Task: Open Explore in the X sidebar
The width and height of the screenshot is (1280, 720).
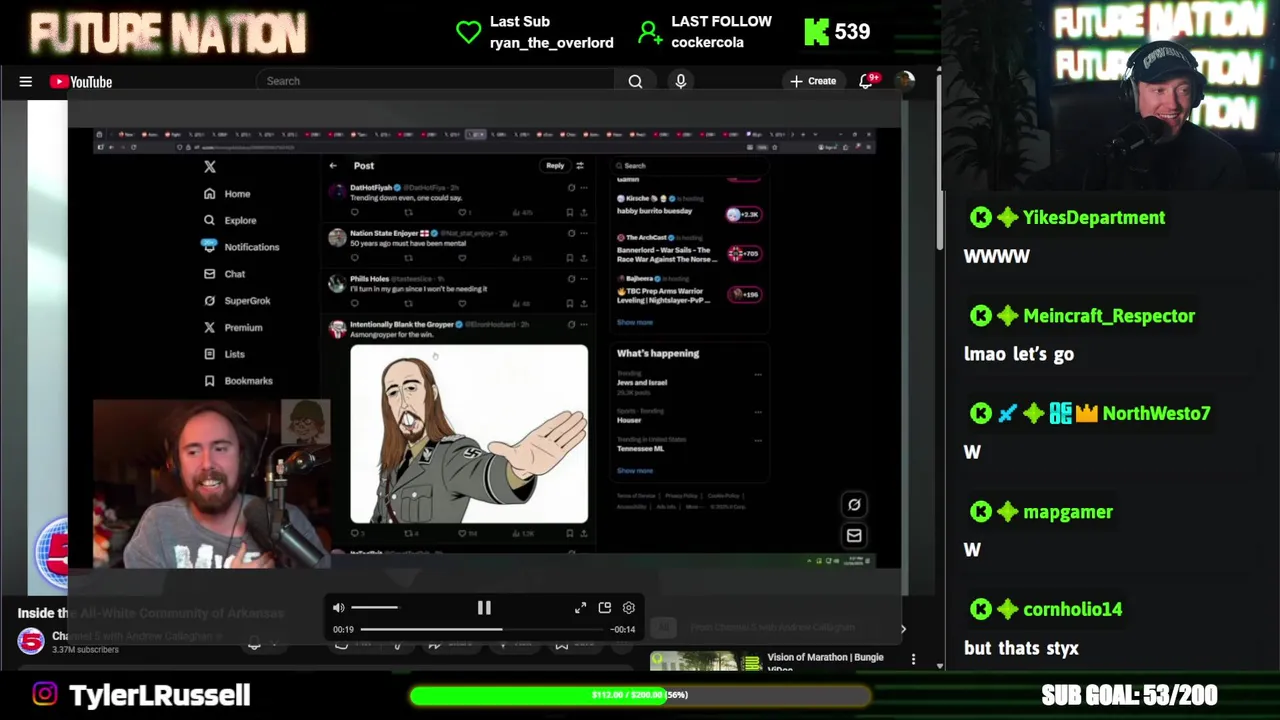Action: coord(230,220)
